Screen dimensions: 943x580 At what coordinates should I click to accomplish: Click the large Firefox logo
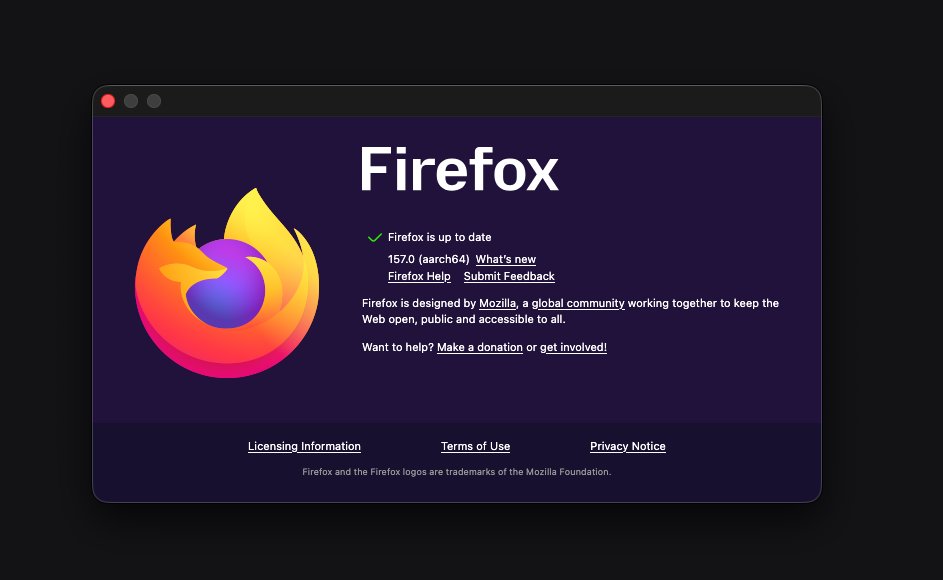point(227,283)
